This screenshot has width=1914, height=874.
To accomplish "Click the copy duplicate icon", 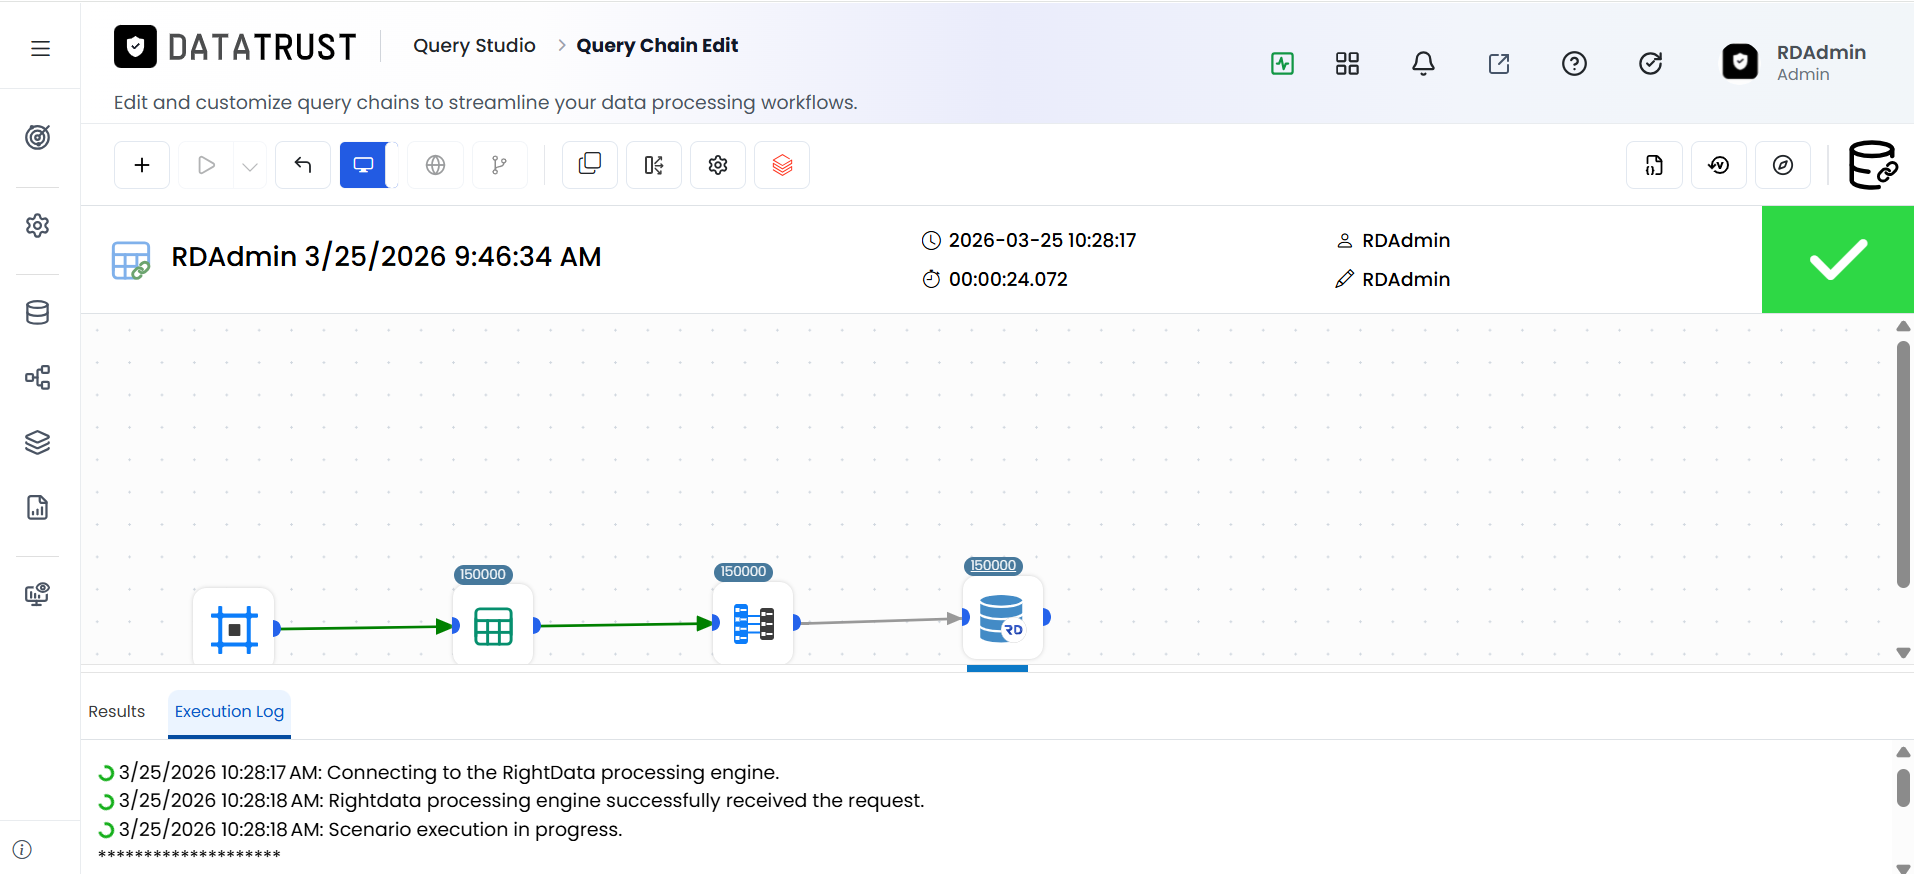I will coord(590,165).
